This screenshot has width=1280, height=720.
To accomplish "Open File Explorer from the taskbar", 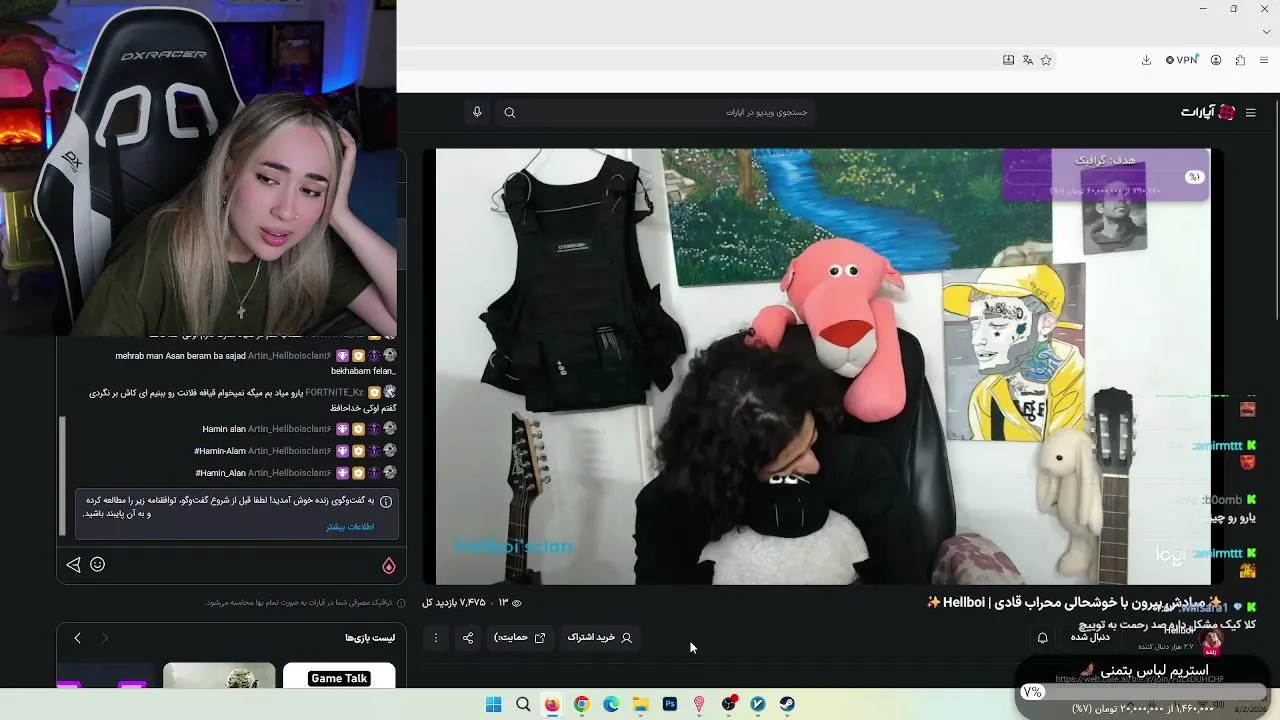I will click(x=640, y=705).
